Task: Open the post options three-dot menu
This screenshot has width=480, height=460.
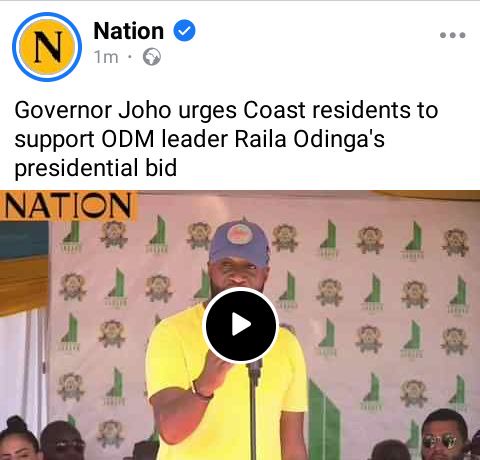Action: (452, 35)
